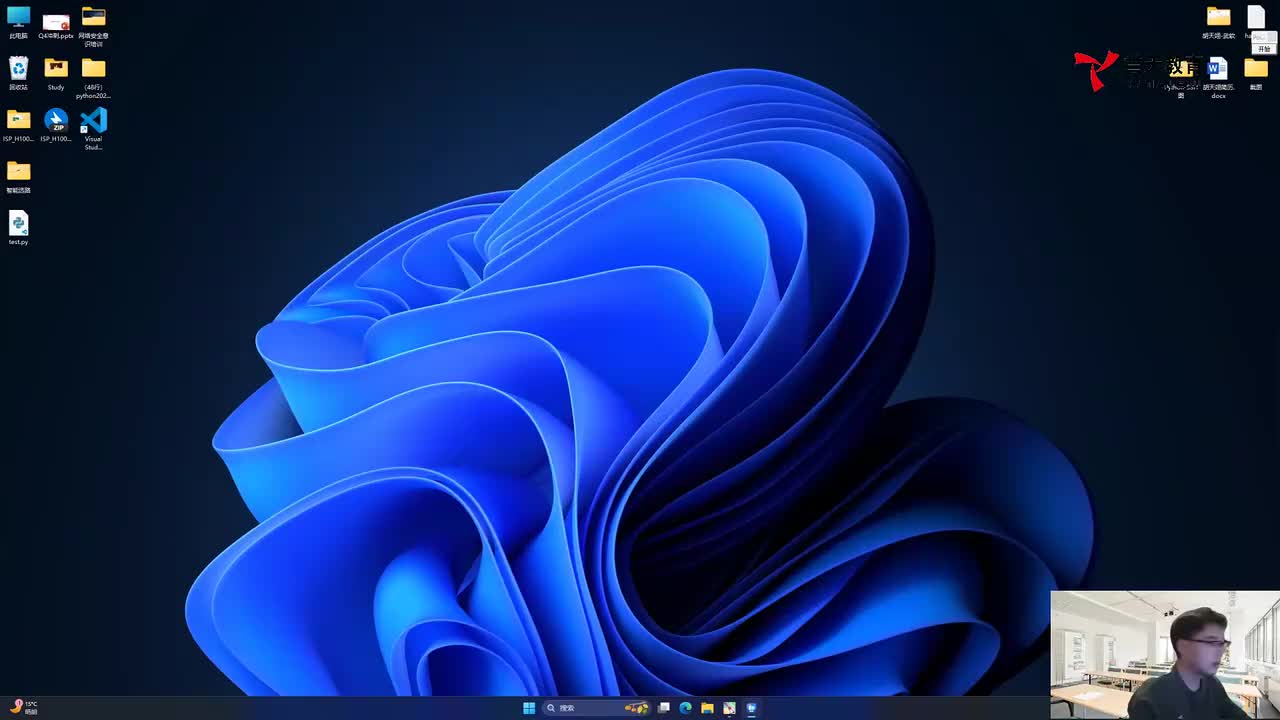Select the ISP_H100 folder icon
Screen dimensions: 1280x720
18,125
